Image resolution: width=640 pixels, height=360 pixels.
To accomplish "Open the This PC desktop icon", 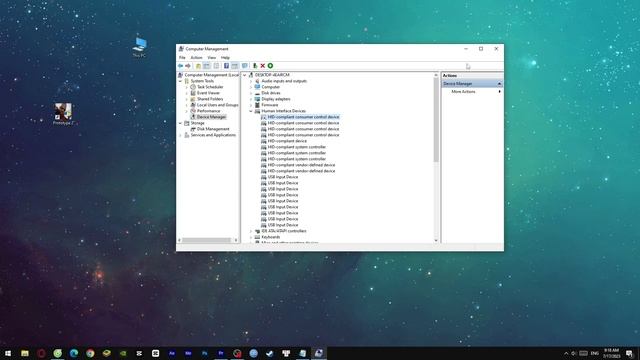I will coord(140,47).
